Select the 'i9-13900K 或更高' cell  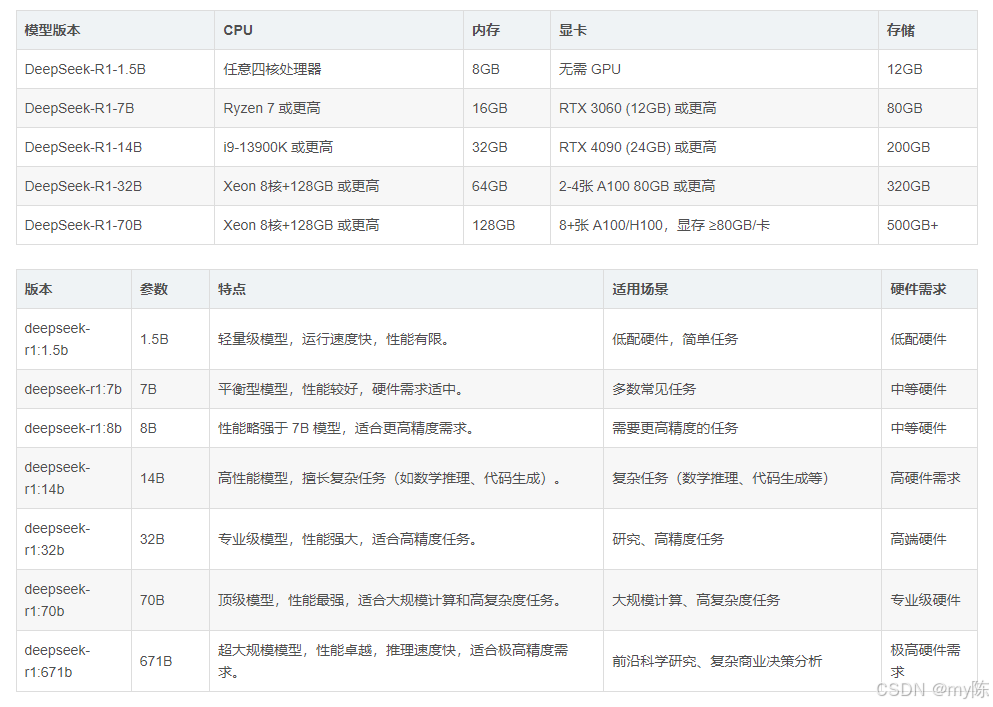pos(339,147)
